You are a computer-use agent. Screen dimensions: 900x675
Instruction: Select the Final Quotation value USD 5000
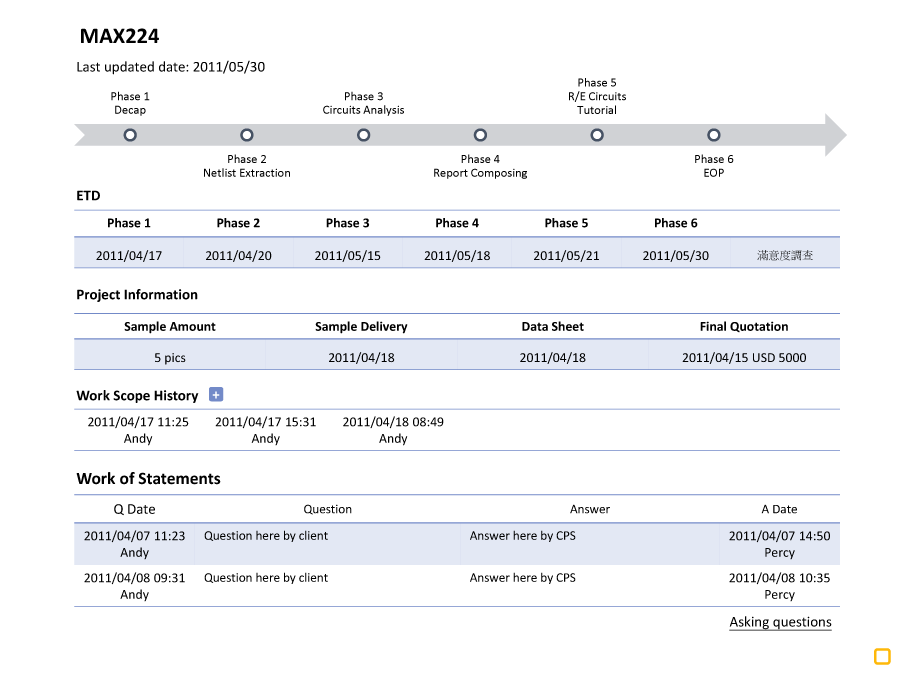744,358
